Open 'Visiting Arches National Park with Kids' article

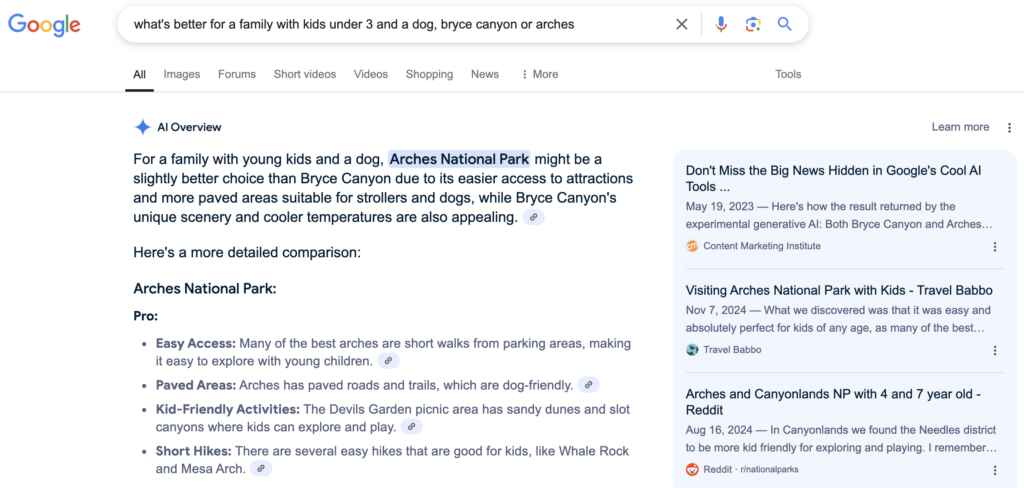tap(839, 290)
